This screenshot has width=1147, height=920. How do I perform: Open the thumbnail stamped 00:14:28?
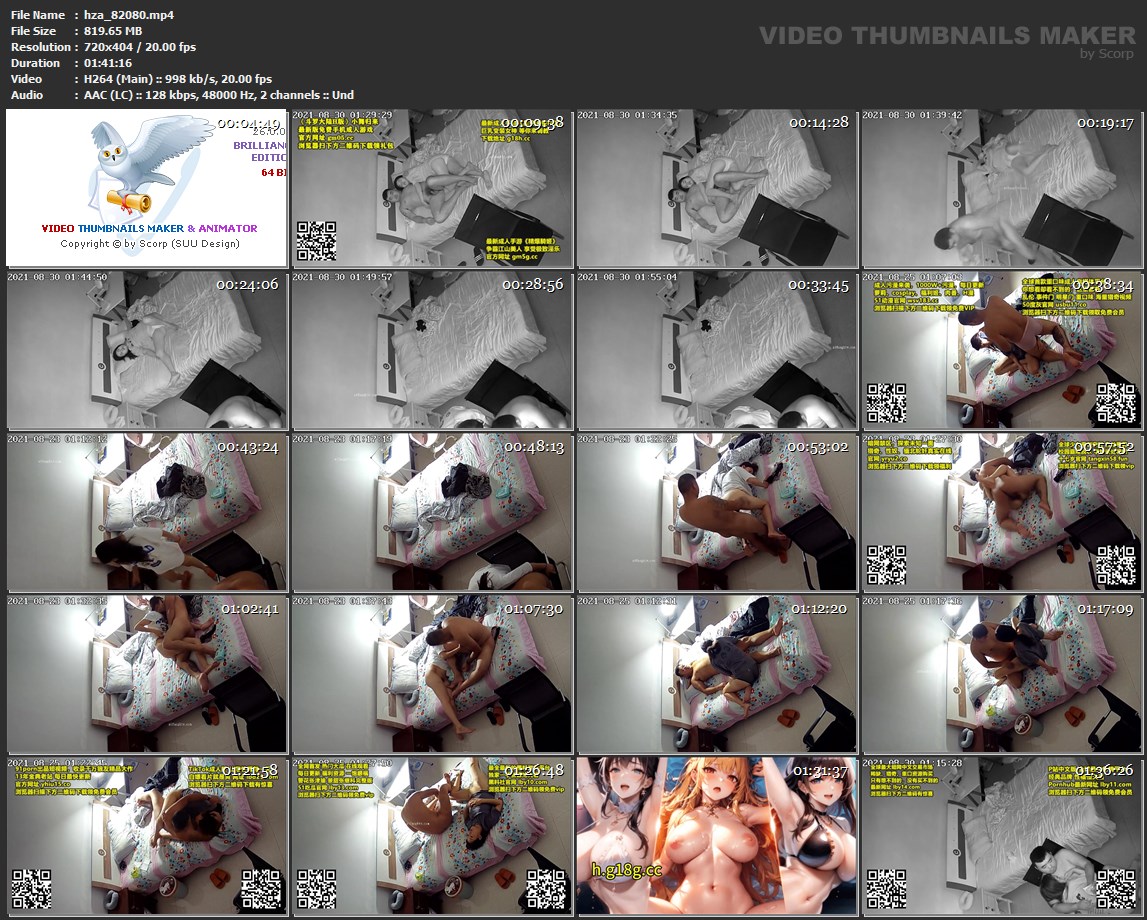pos(716,188)
